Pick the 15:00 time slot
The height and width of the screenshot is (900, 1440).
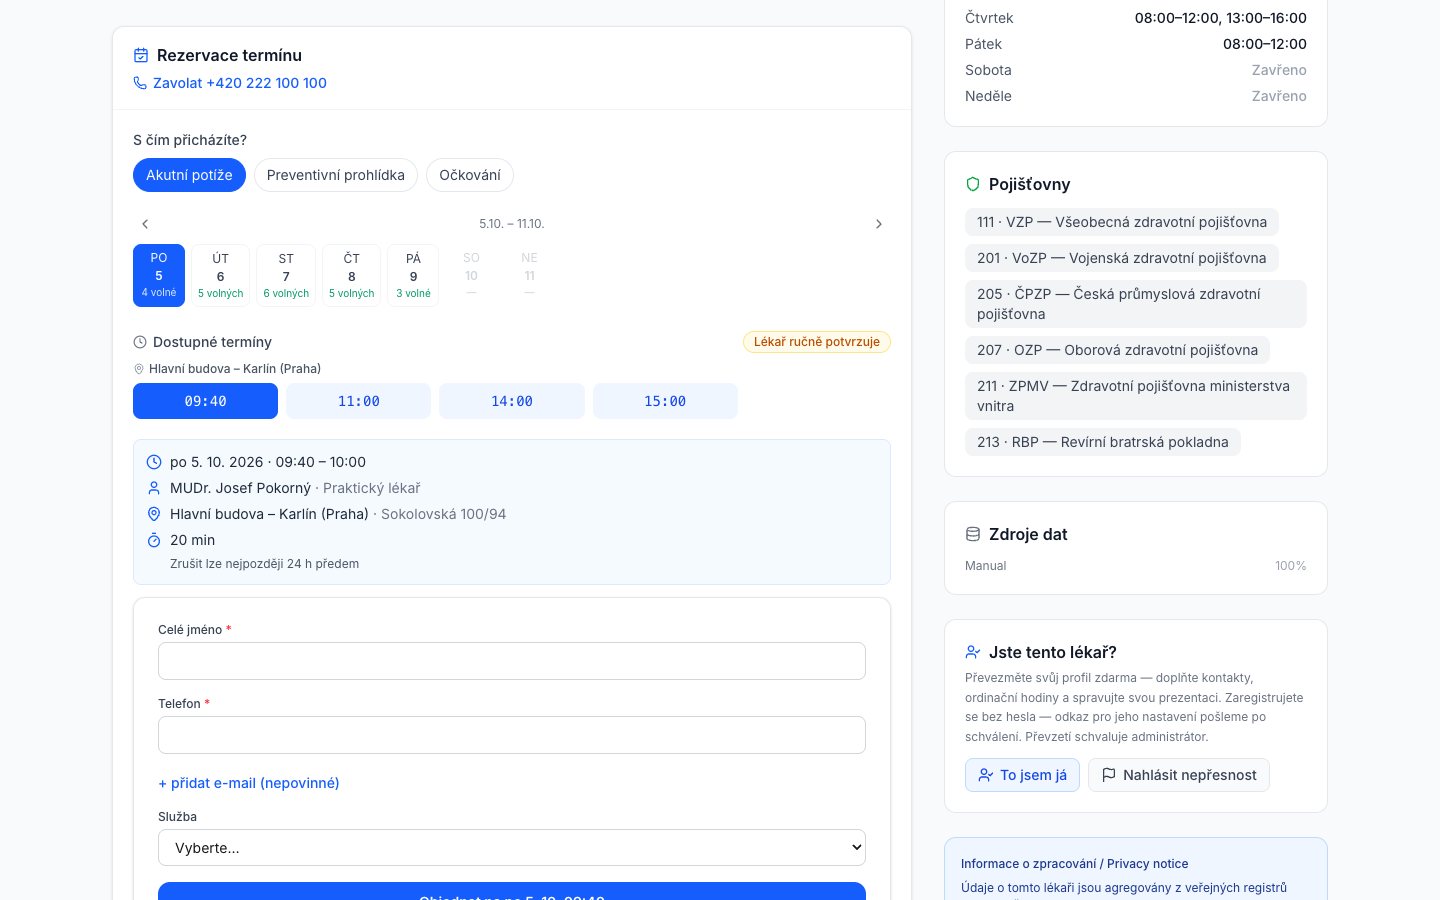[665, 401]
